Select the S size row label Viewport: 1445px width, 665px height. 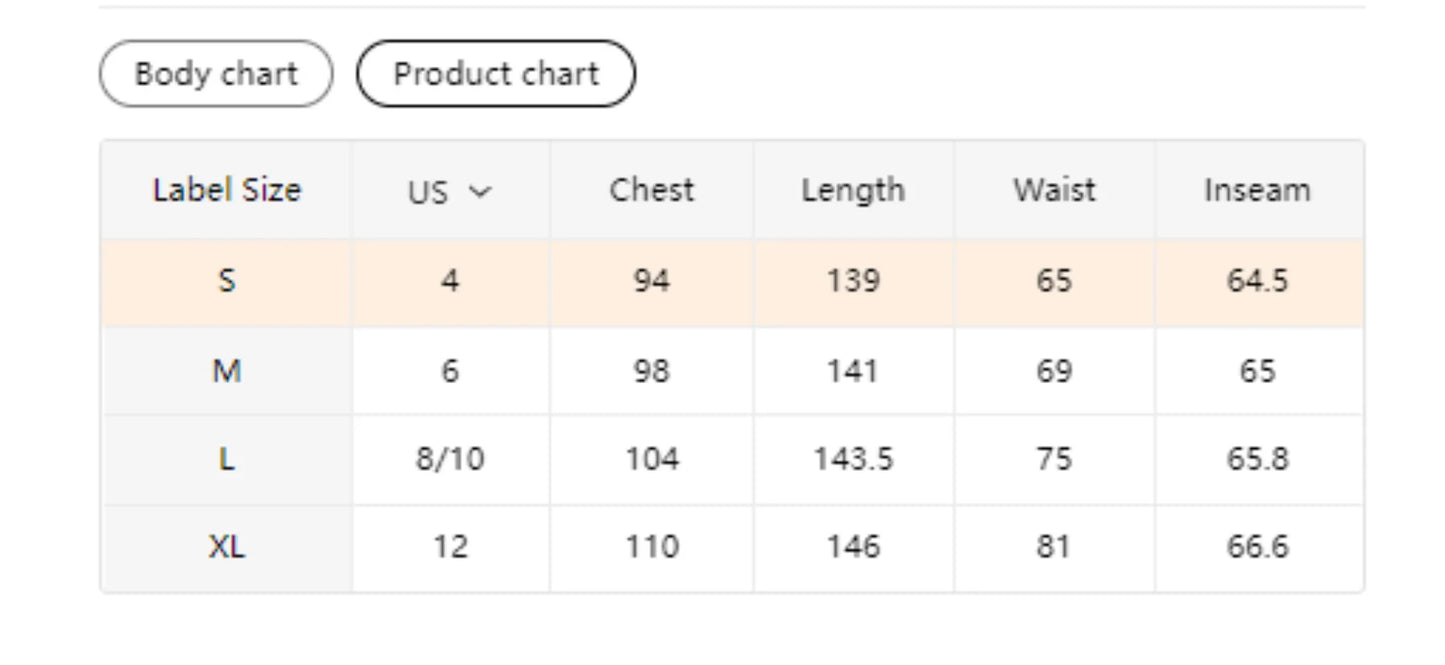[227, 281]
